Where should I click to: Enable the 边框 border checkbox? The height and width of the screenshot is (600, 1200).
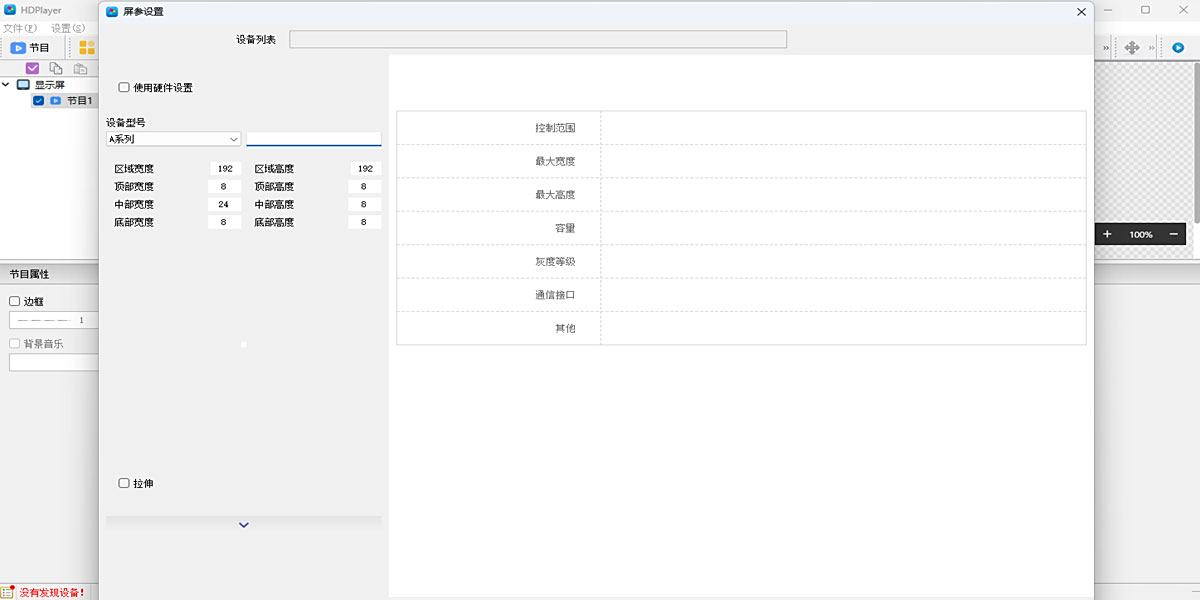click(15, 301)
